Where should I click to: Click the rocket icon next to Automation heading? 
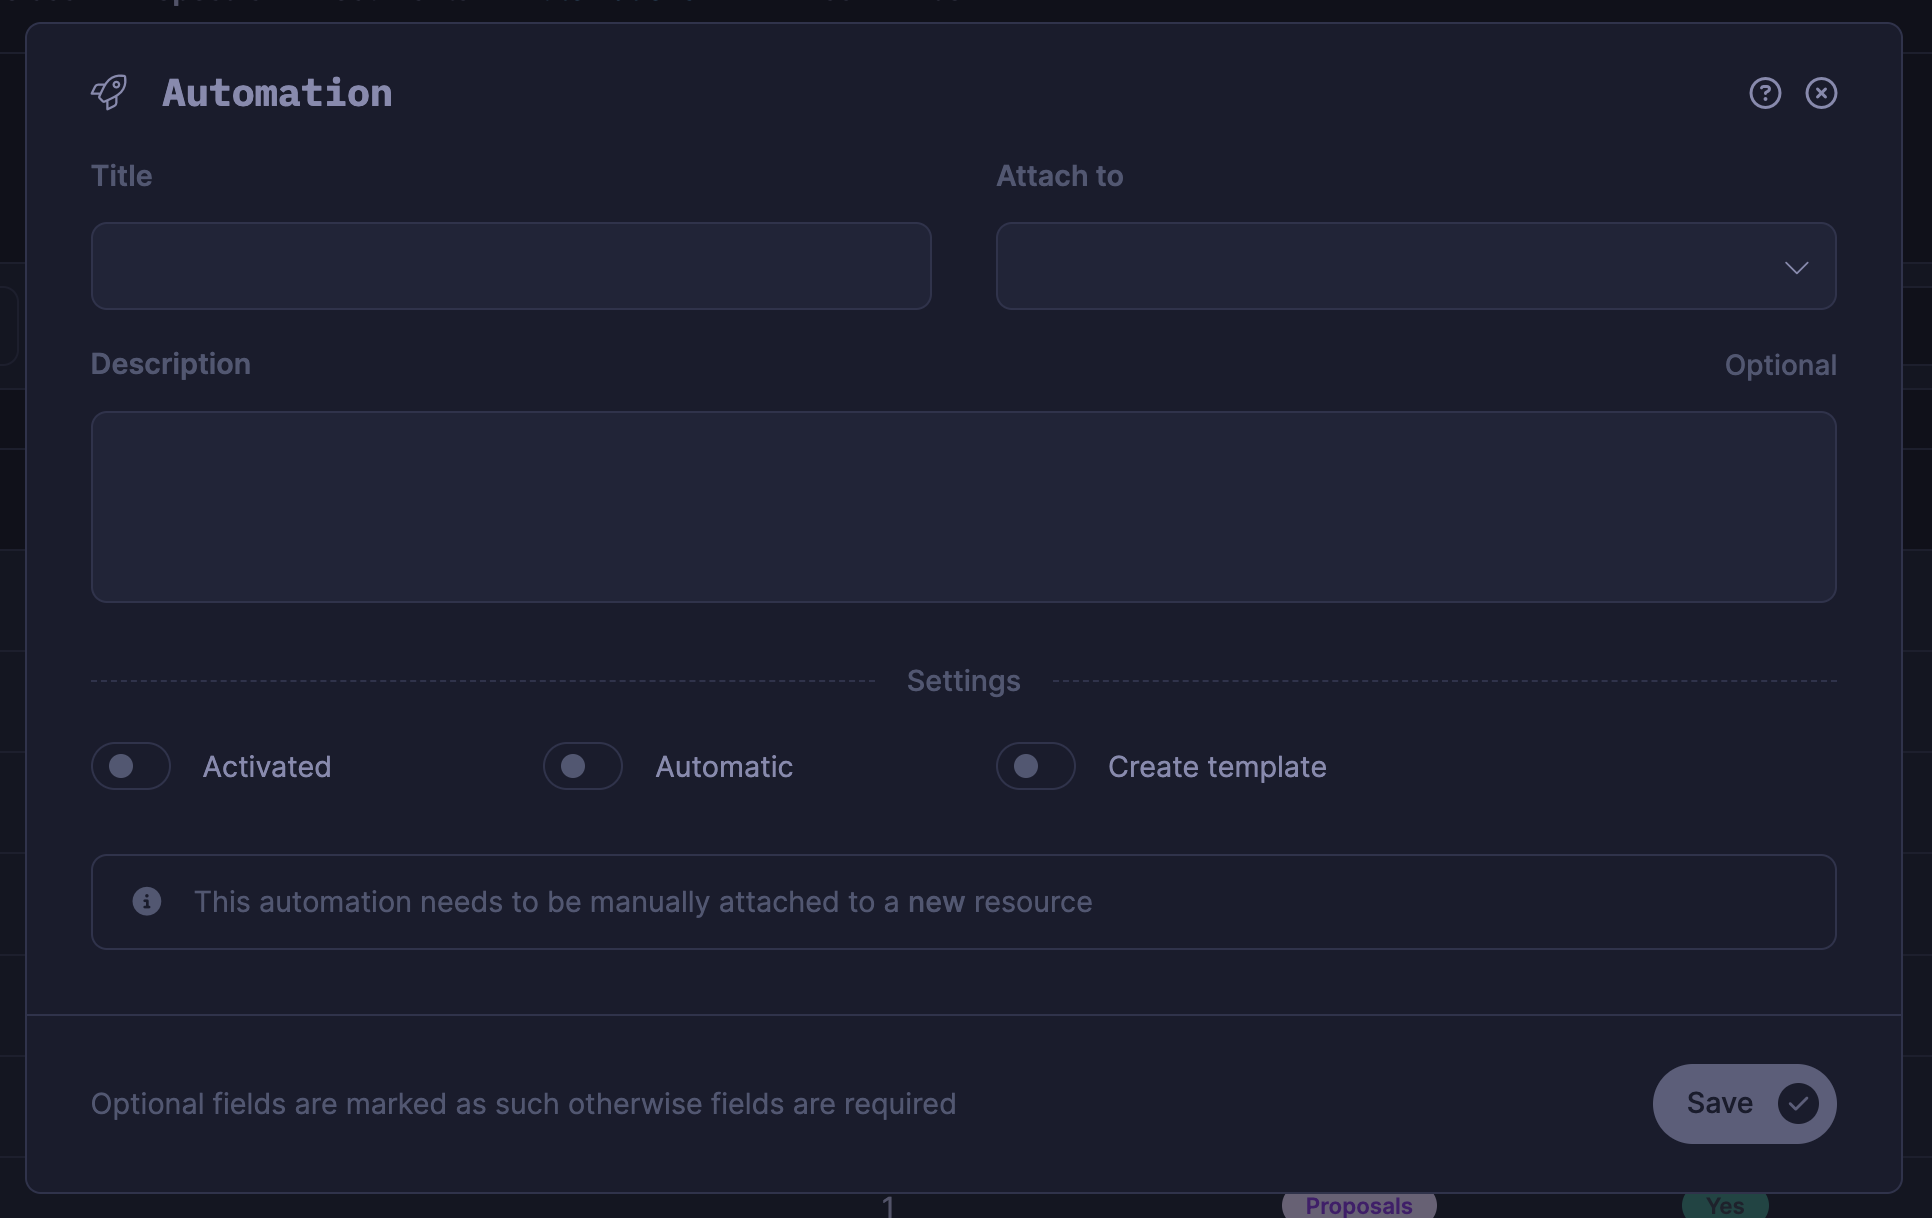[109, 92]
